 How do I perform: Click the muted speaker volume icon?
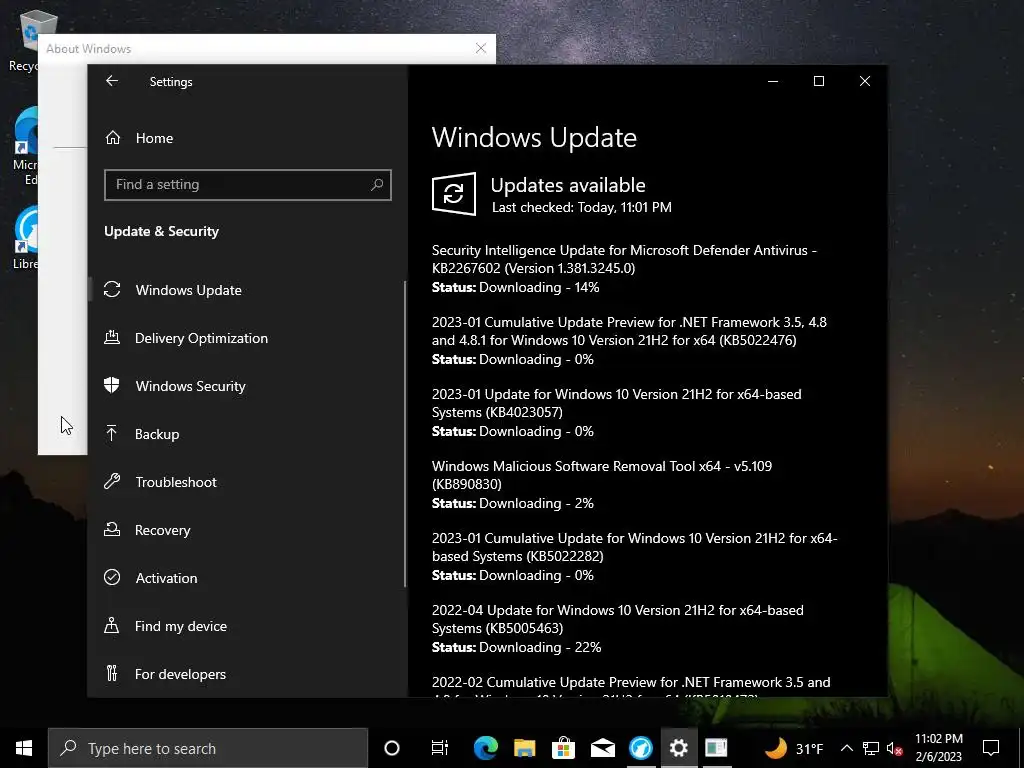point(895,748)
